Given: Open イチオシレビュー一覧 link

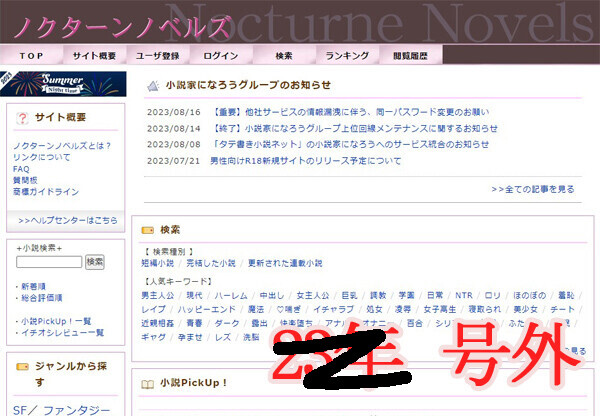Looking at the screenshot, I should coord(62,333).
